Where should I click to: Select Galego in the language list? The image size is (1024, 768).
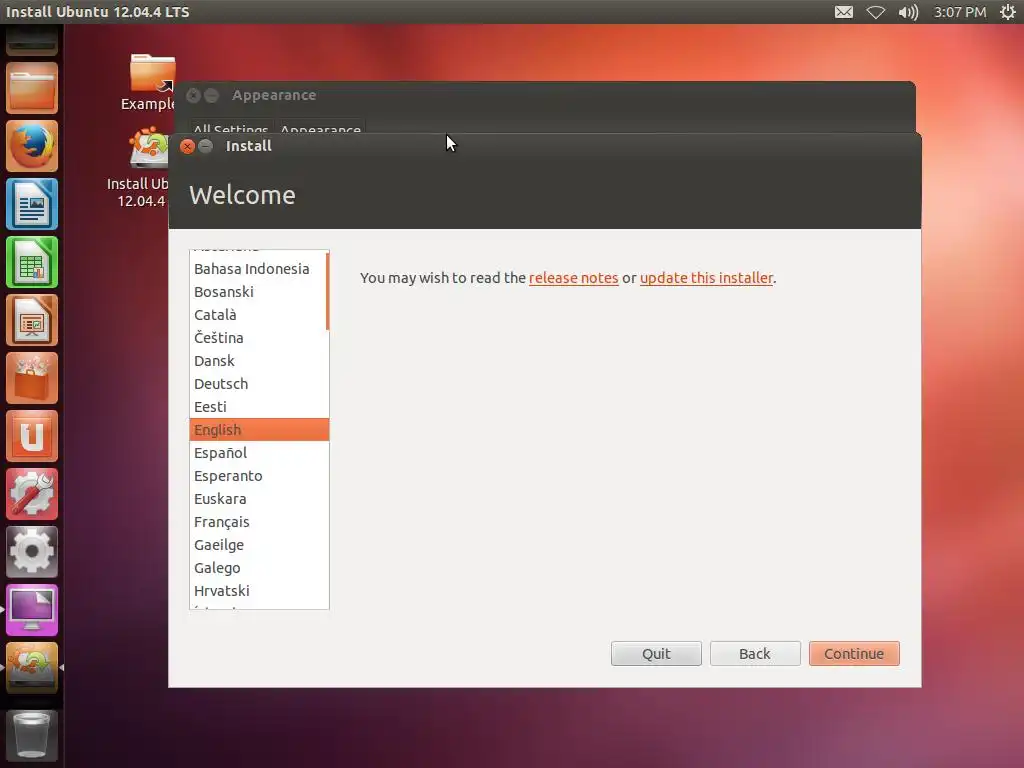click(259, 568)
